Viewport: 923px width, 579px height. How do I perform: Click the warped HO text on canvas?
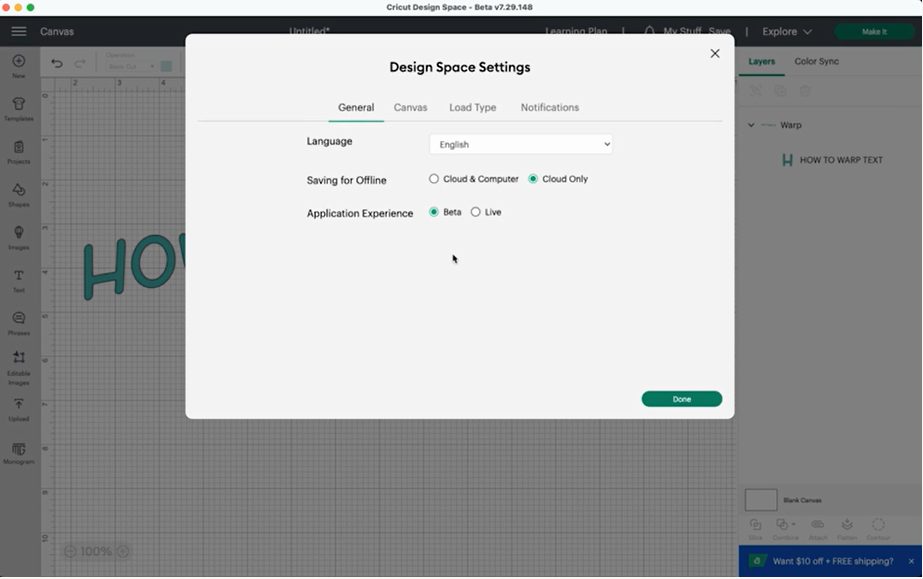pyautogui.click(x=133, y=266)
